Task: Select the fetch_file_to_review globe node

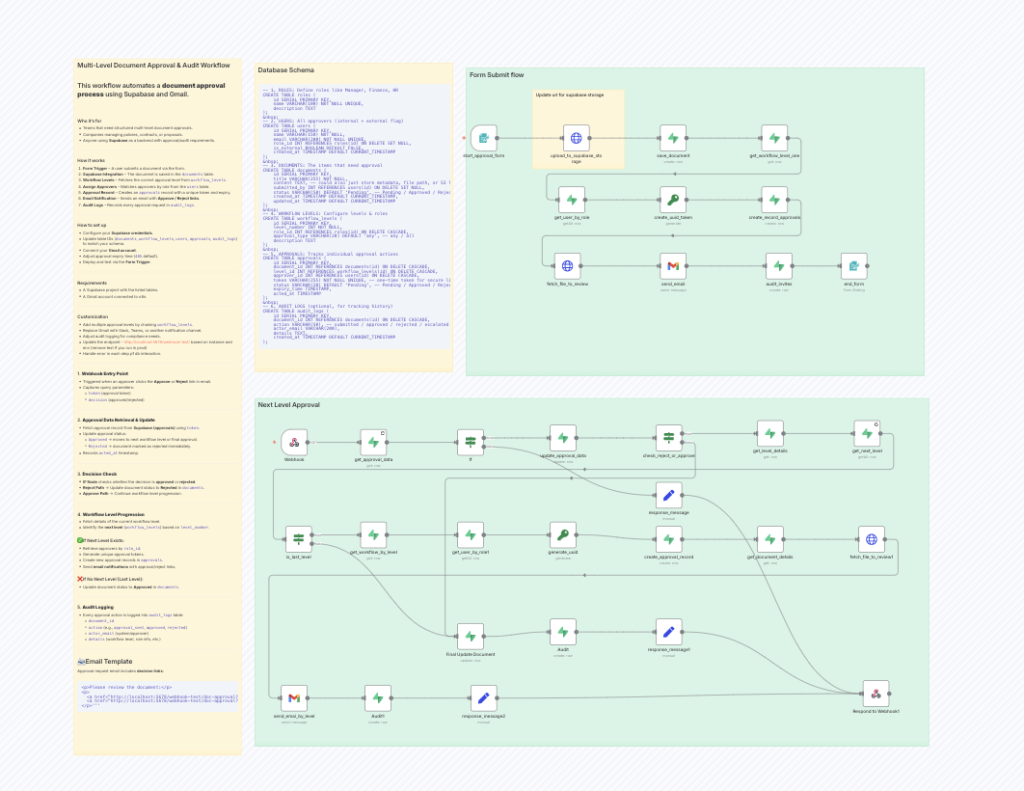Action: click(567, 265)
